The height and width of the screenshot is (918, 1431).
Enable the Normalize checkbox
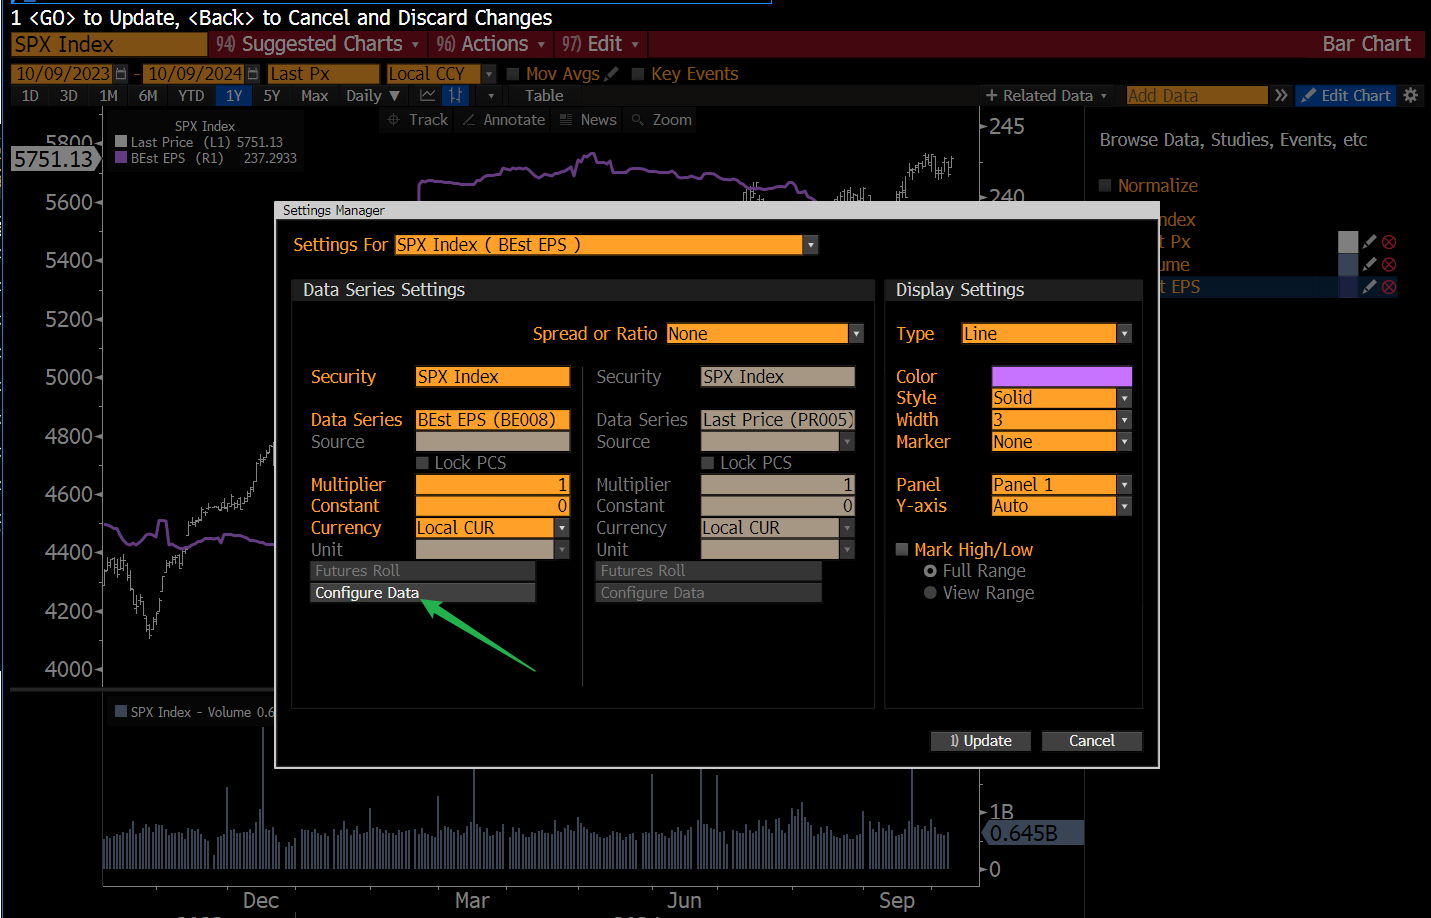point(1105,185)
